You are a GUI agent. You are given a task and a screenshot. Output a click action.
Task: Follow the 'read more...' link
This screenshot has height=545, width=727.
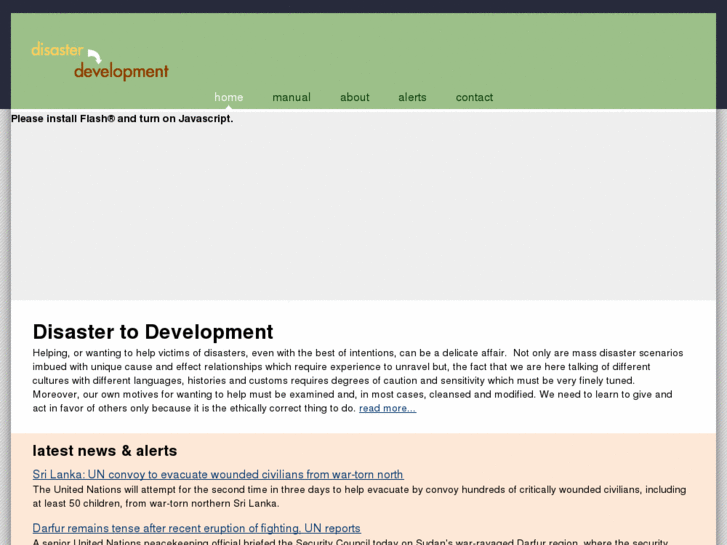(388, 408)
